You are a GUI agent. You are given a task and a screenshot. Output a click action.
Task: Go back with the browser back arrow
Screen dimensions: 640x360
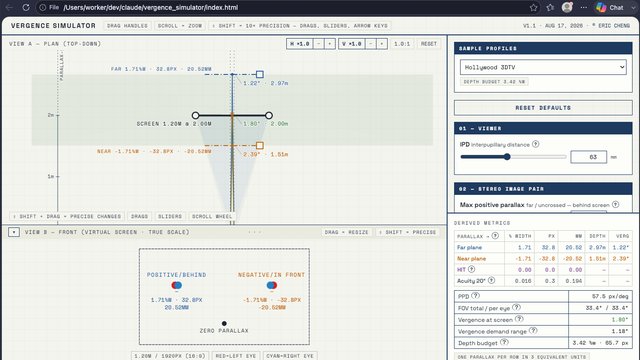(x=9, y=7)
